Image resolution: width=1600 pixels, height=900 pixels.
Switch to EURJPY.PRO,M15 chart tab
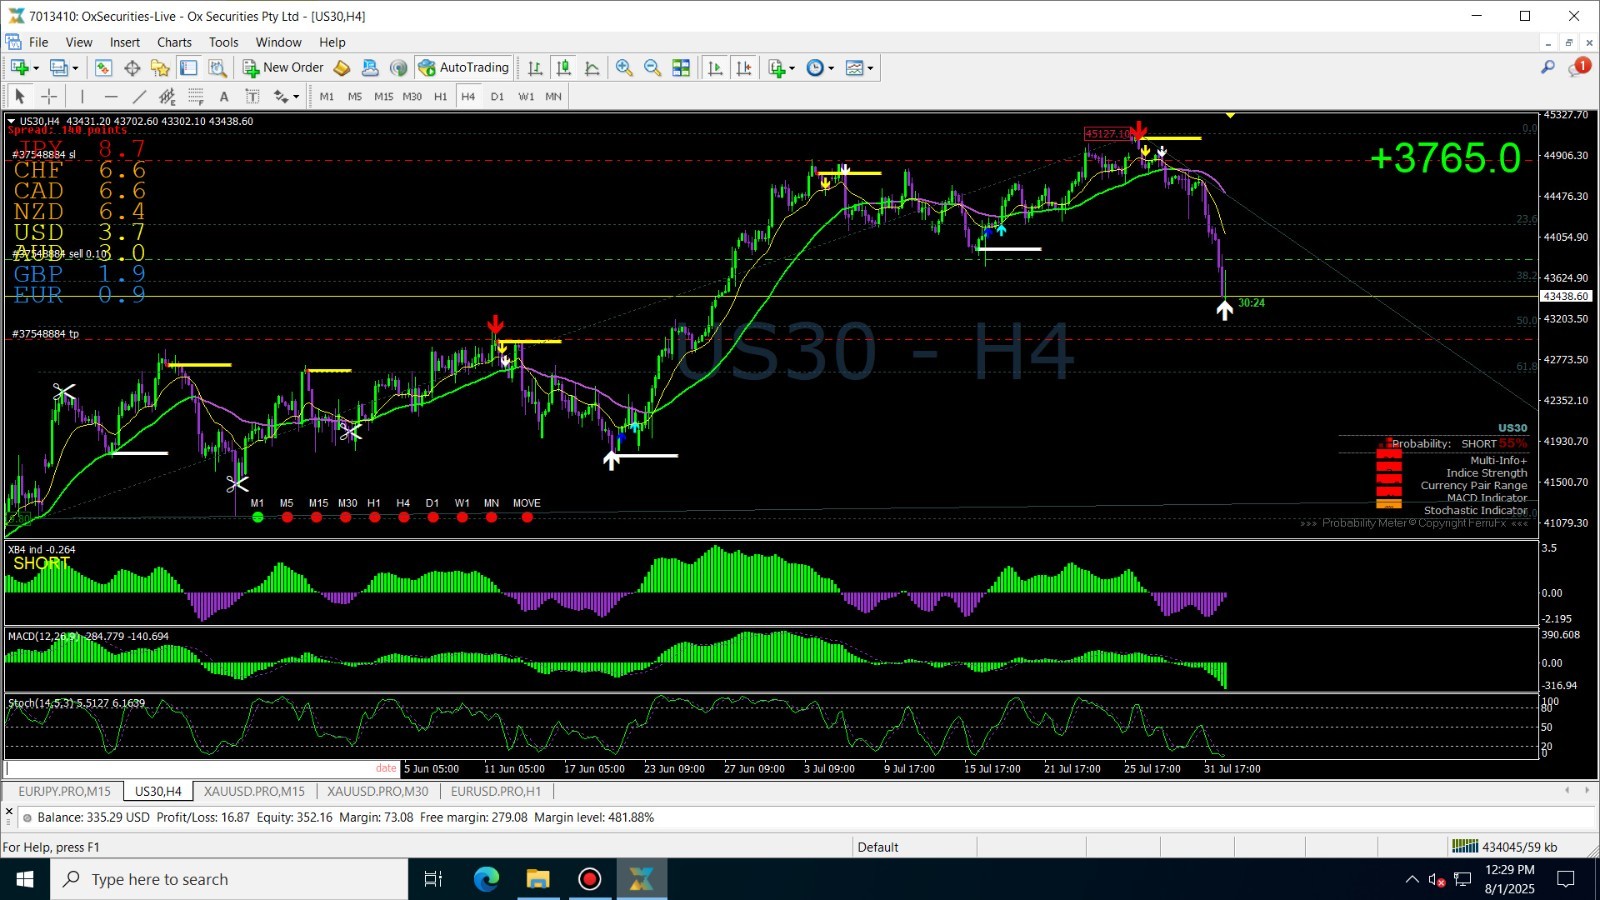coord(64,791)
